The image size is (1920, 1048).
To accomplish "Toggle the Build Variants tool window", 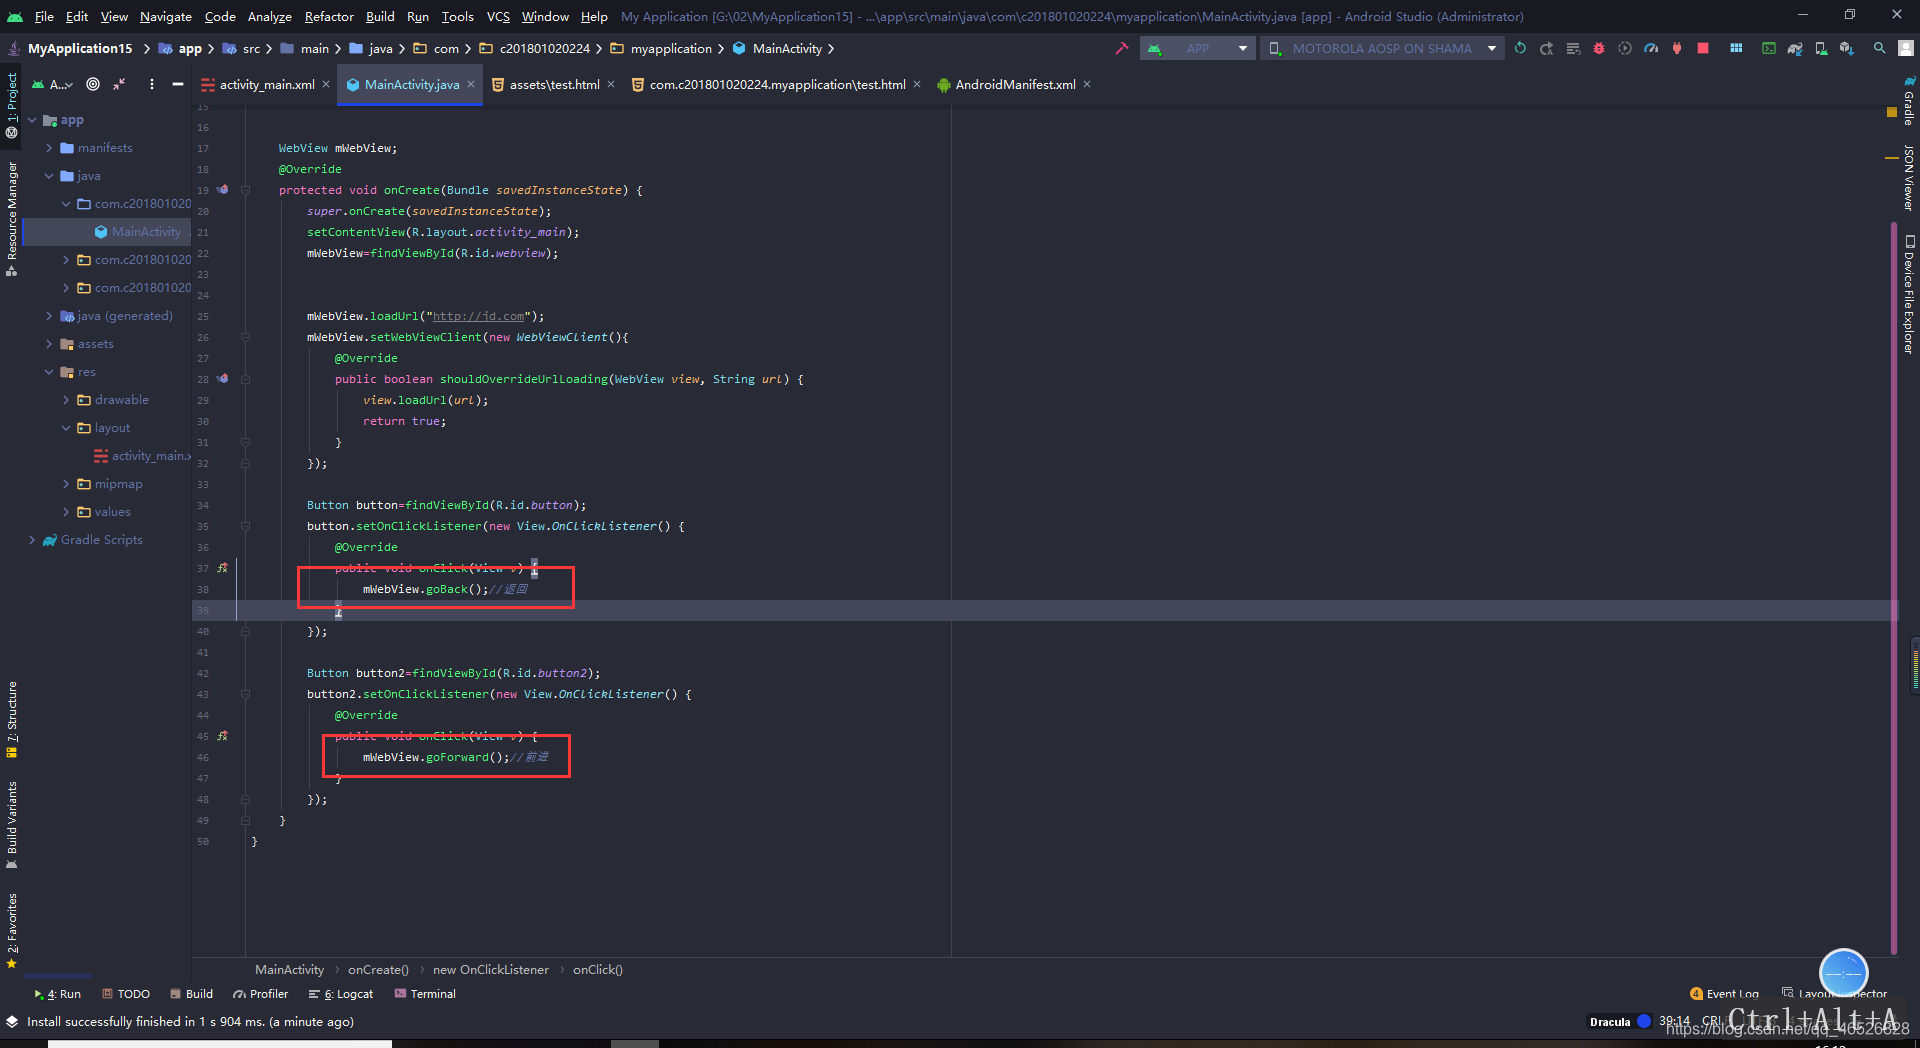I will (12, 824).
